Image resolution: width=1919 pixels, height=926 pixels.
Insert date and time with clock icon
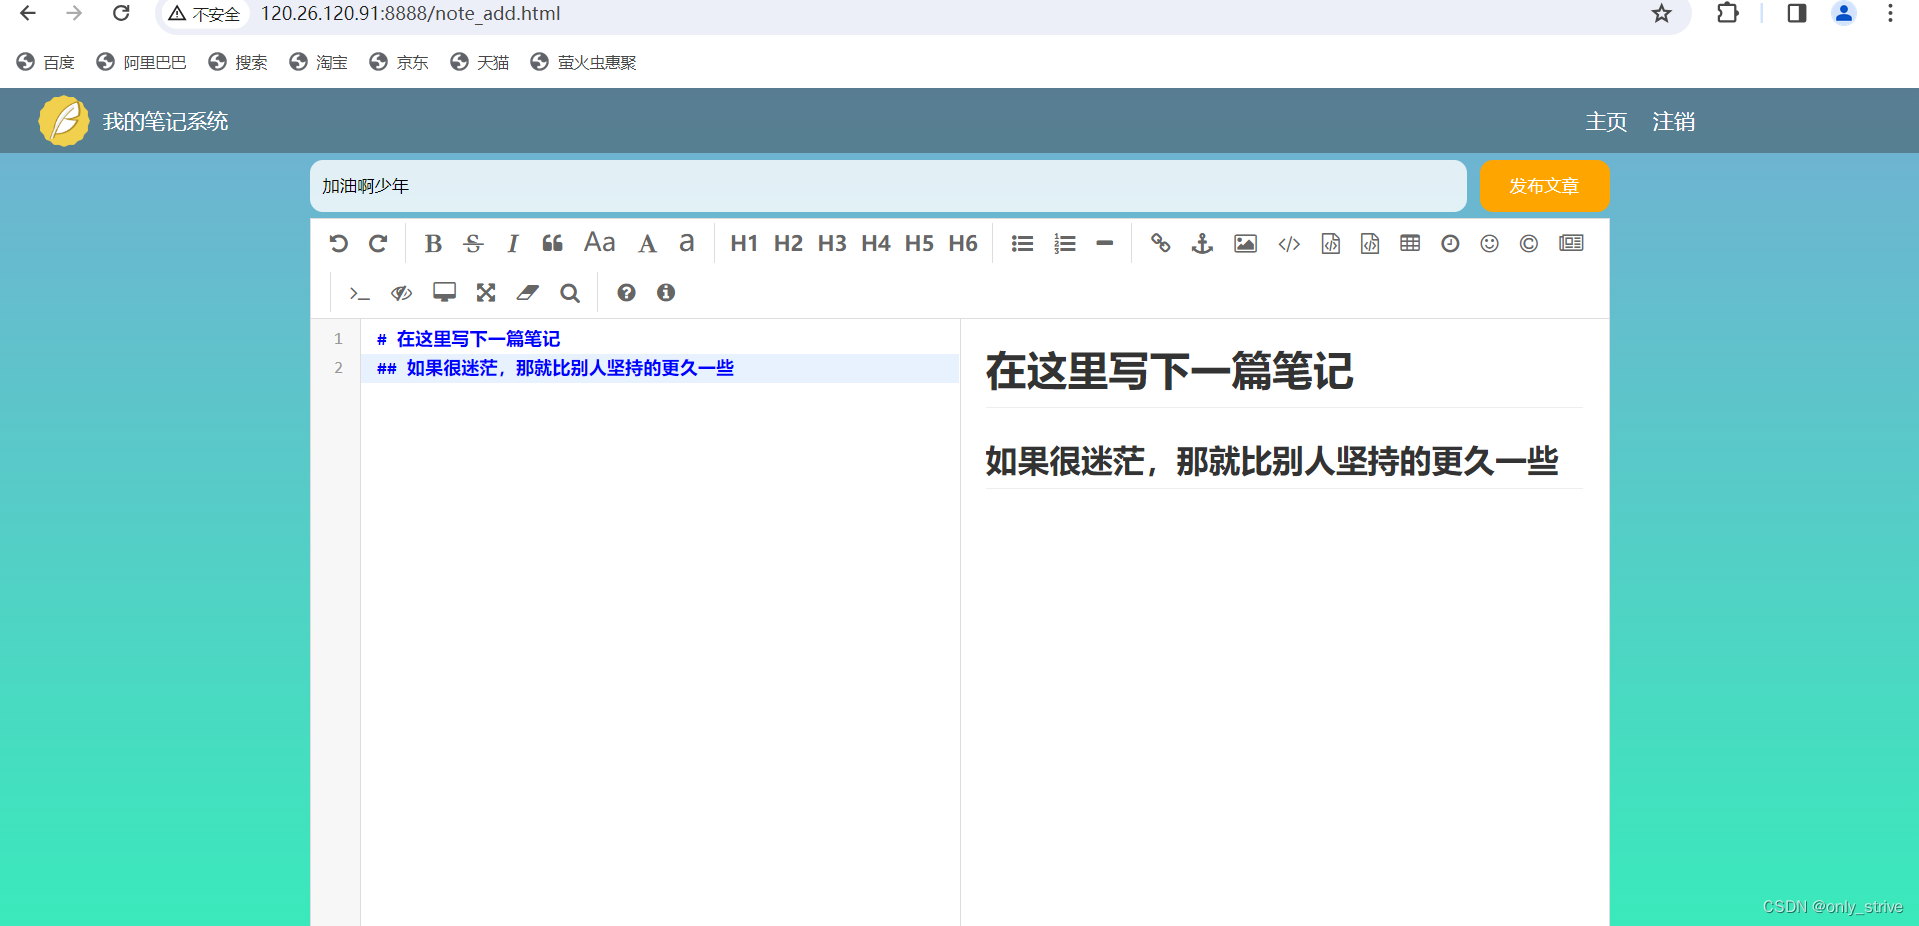[x=1450, y=243]
